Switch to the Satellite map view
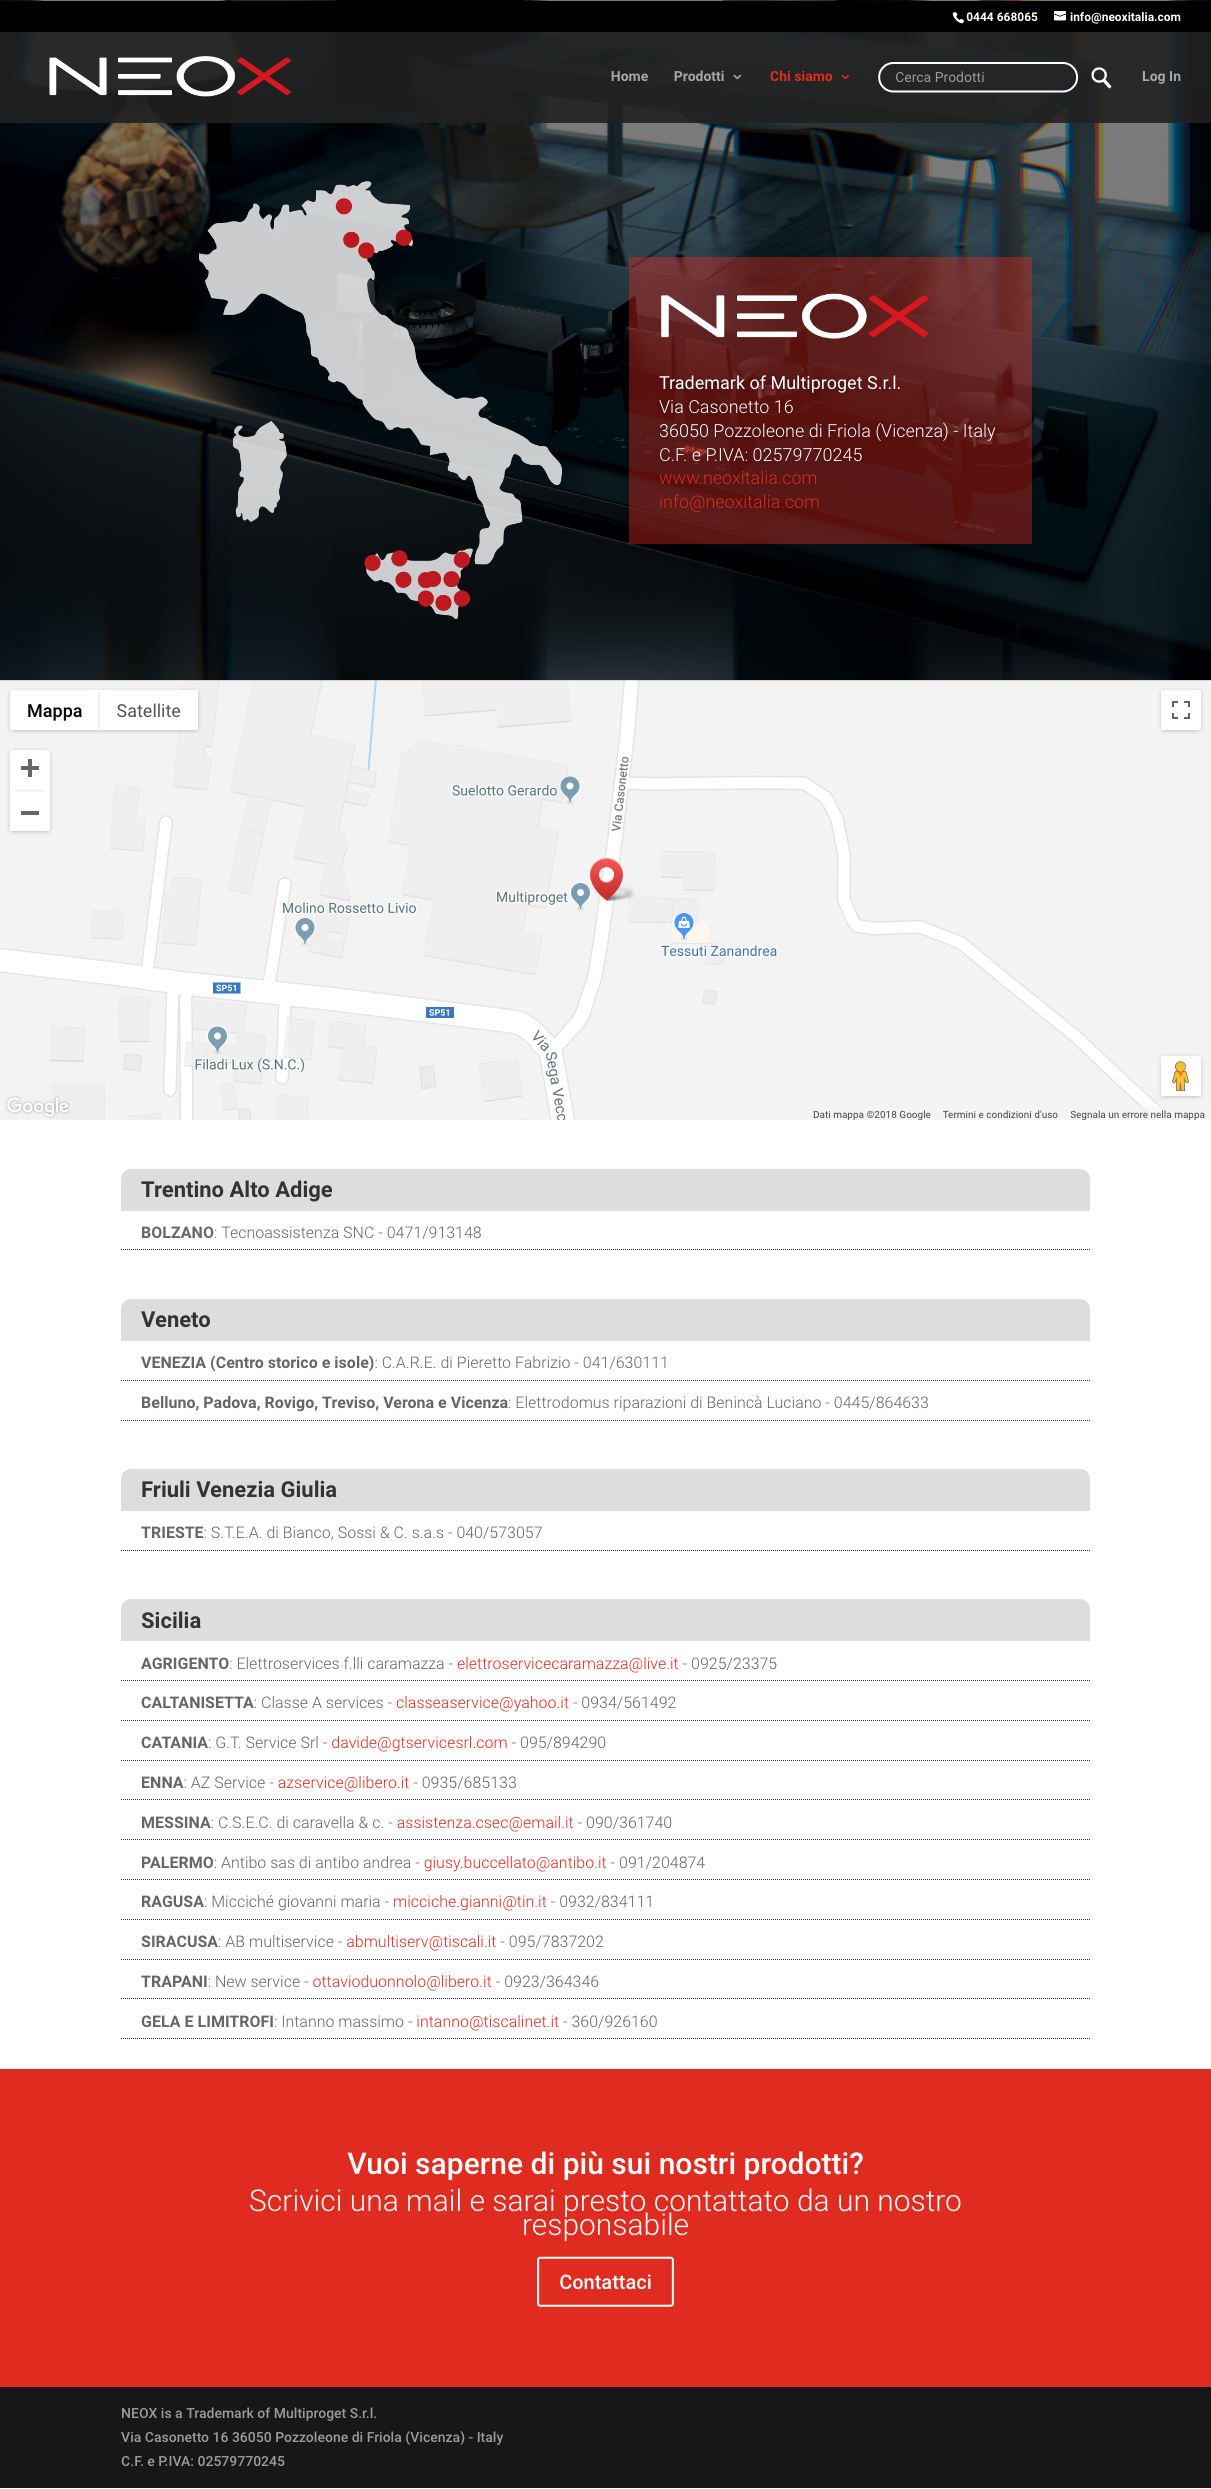 [x=148, y=710]
